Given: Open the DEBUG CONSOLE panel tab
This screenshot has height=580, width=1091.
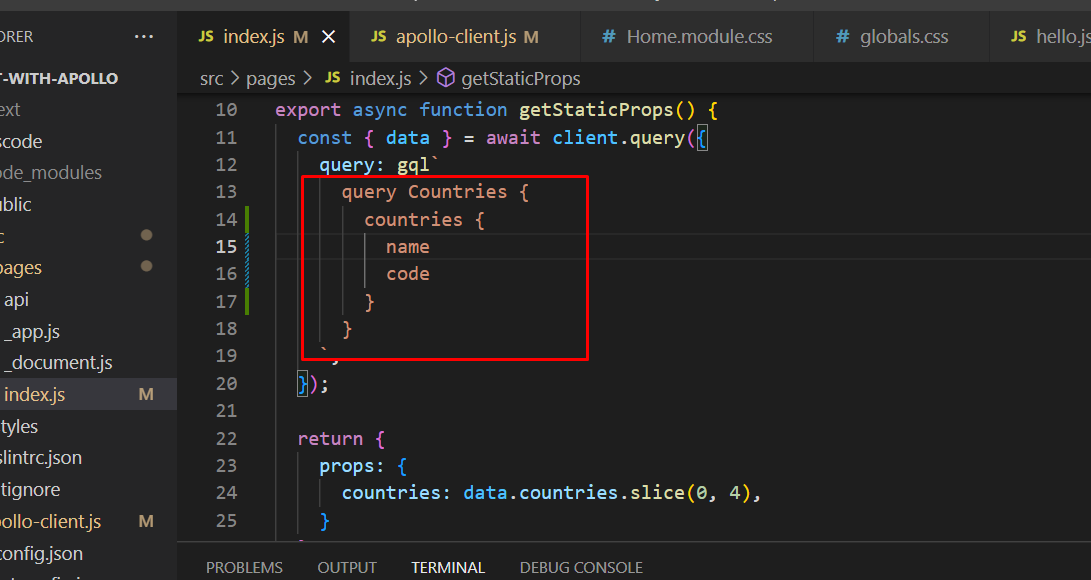Looking at the screenshot, I should (x=581, y=567).
